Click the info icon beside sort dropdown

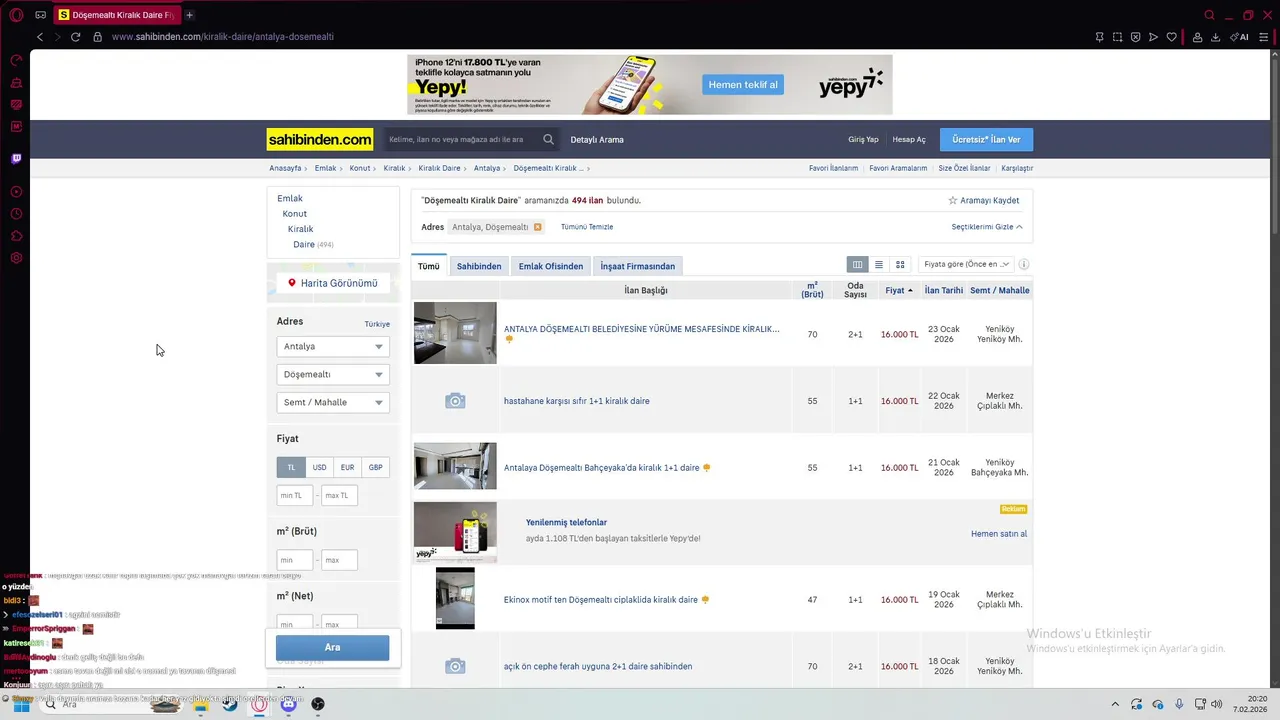pos(1024,265)
